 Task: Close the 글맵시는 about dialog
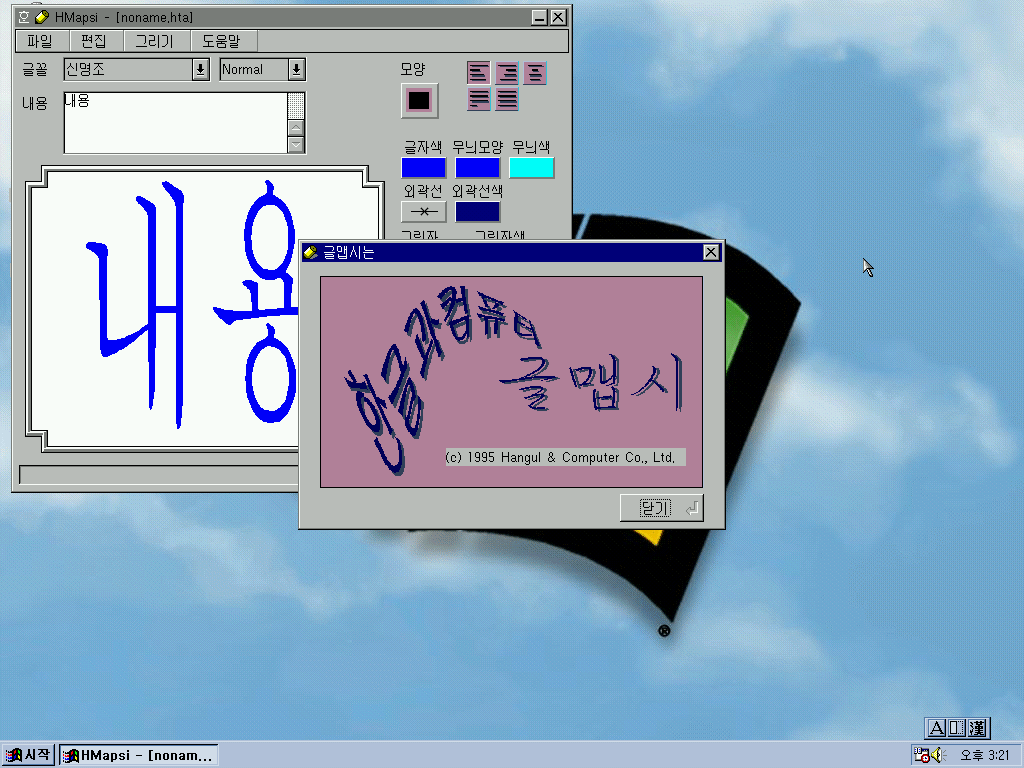coord(711,252)
